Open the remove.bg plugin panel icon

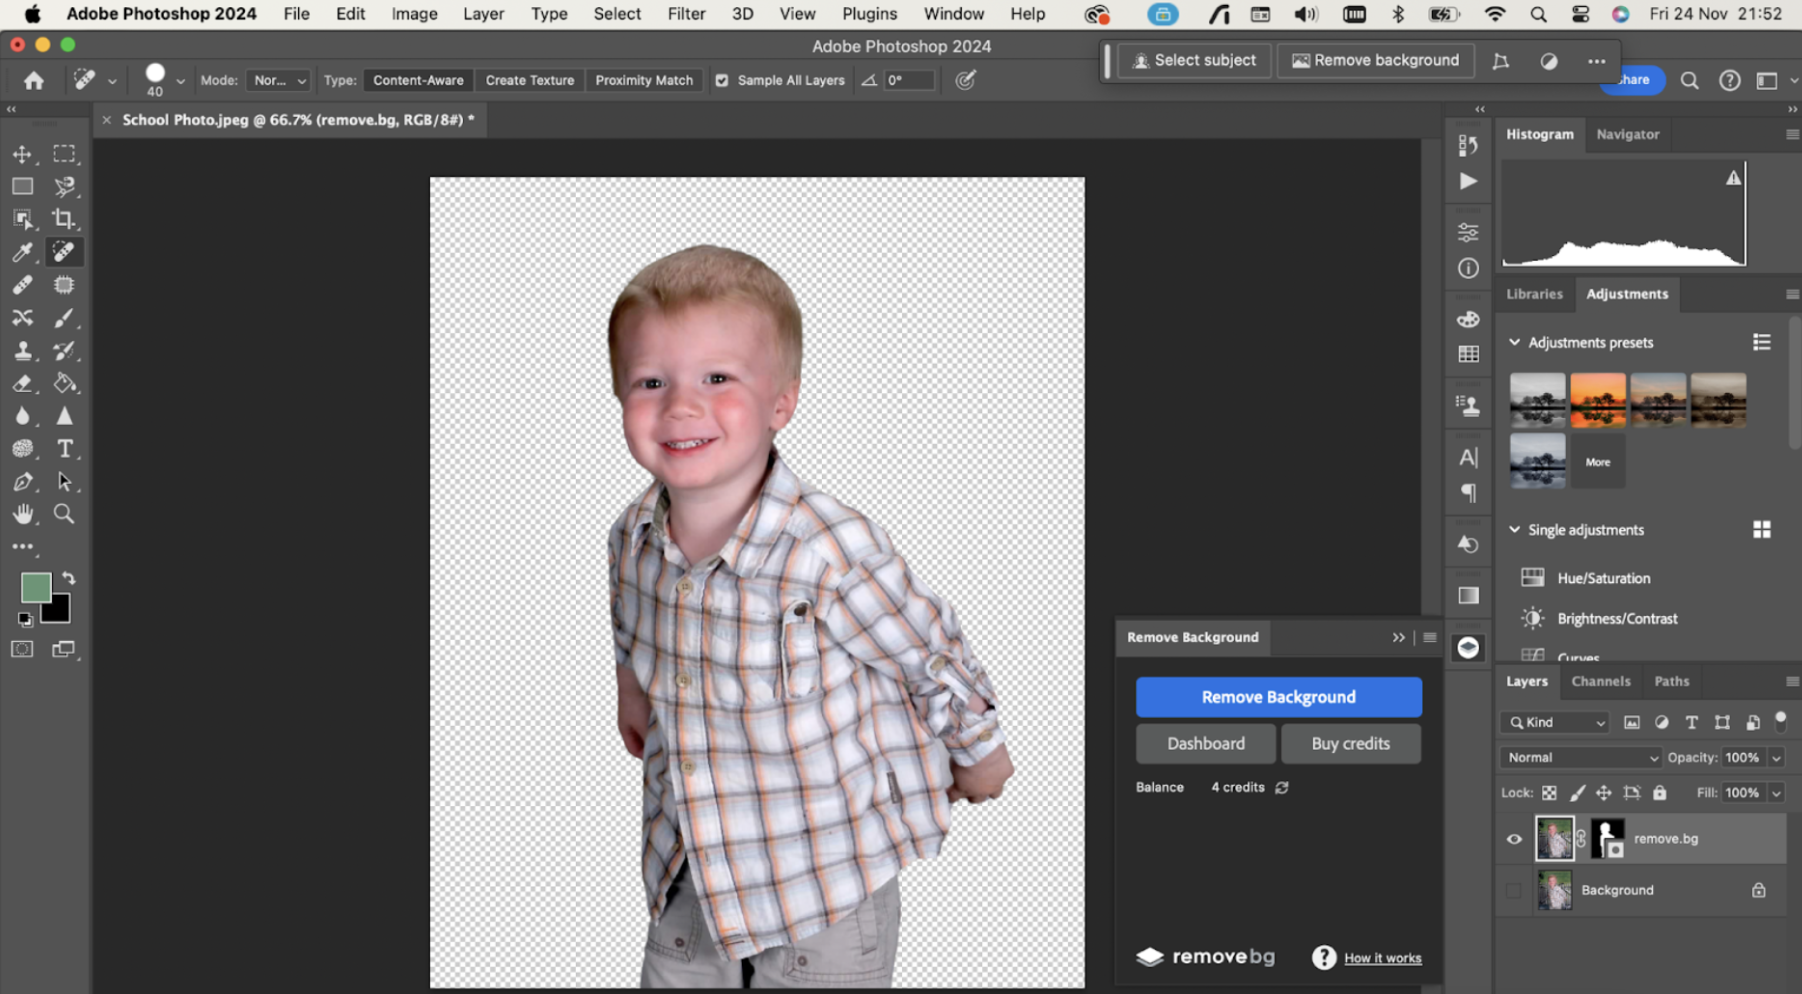point(1468,647)
